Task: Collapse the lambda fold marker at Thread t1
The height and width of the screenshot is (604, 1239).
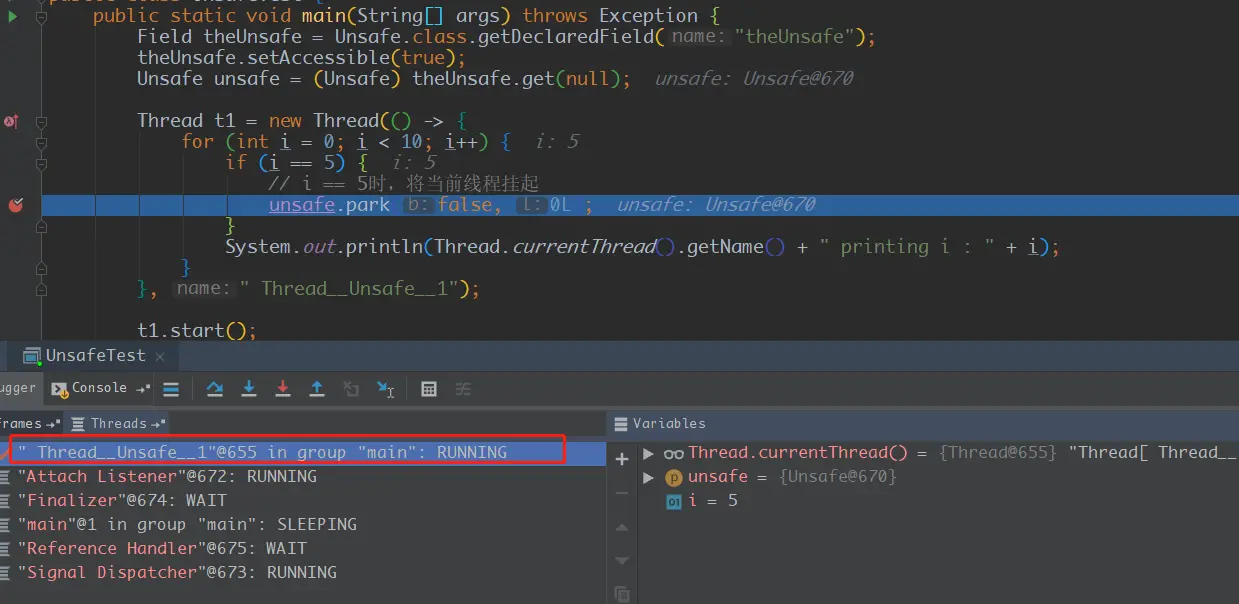Action: 42,121
